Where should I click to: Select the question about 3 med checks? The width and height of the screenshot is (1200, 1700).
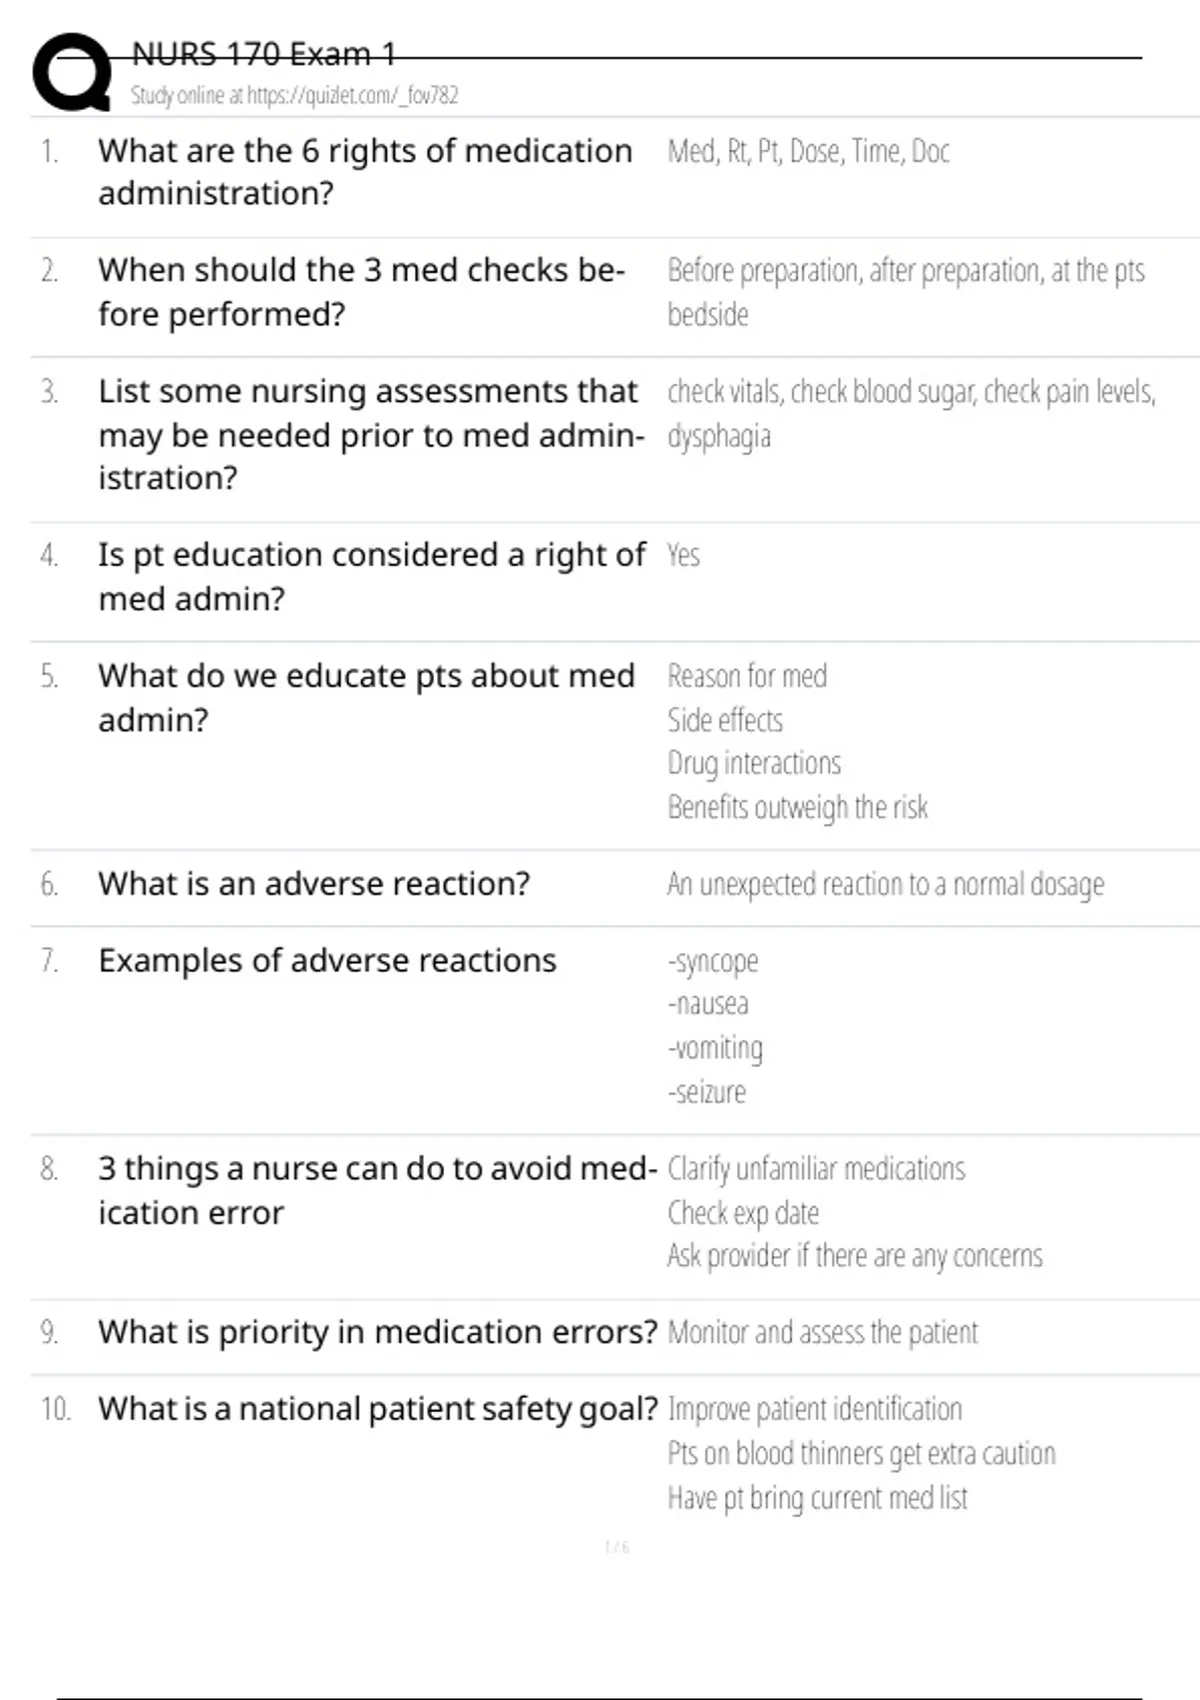[361, 292]
